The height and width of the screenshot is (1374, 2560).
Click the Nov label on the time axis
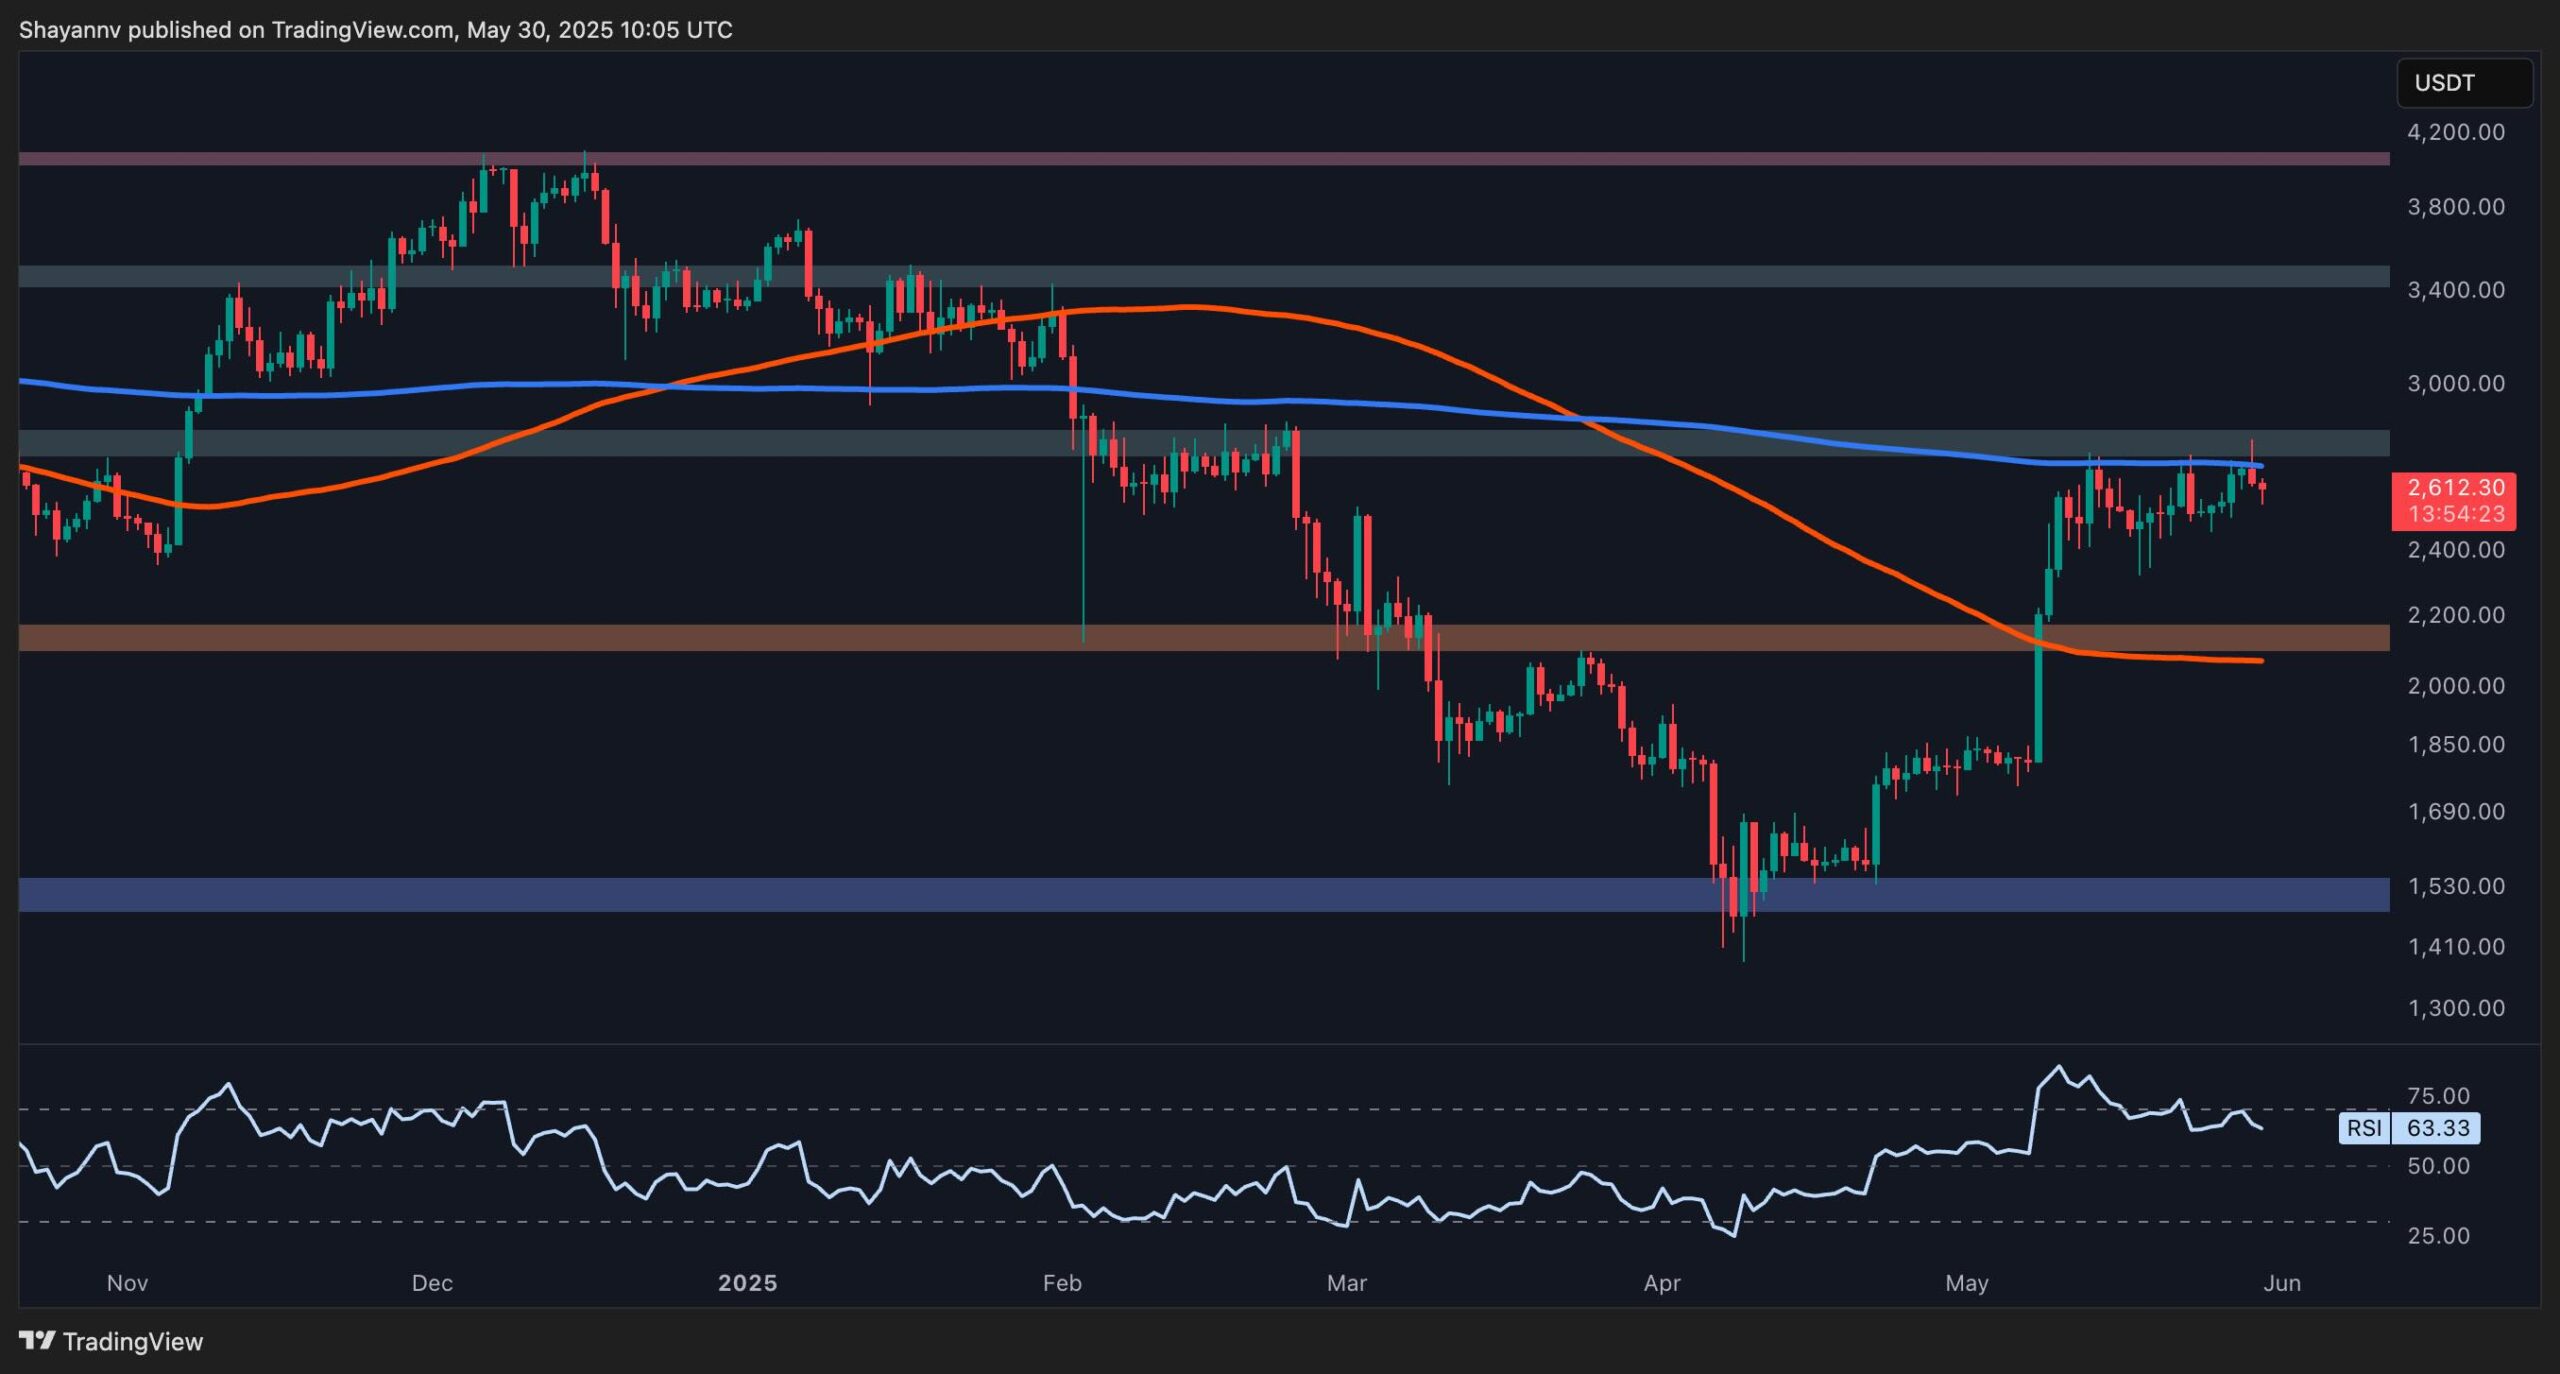(x=127, y=1282)
